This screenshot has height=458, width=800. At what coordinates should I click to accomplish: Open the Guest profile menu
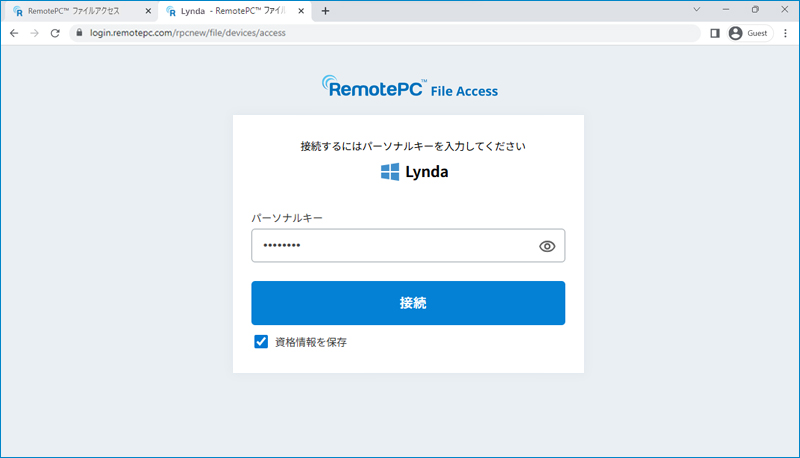(749, 33)
